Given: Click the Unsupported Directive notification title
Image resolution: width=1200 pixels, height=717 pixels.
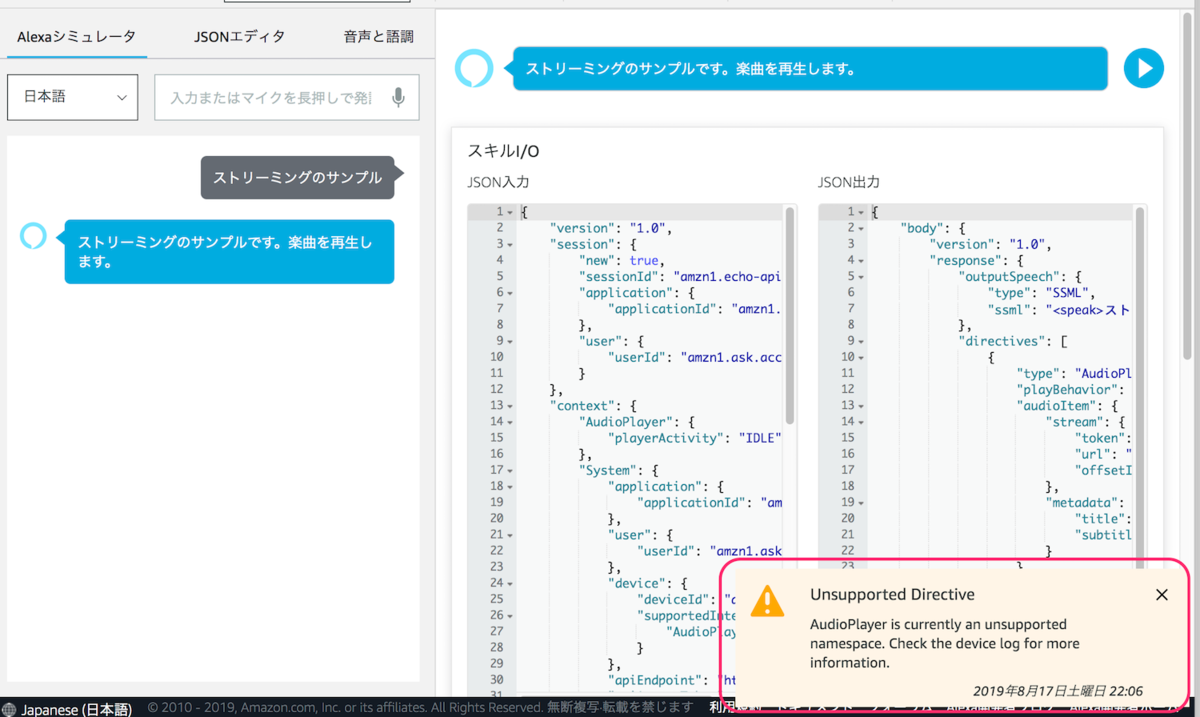Looking at the screenshot, I should pyautogui.click(x=891, y=595).
